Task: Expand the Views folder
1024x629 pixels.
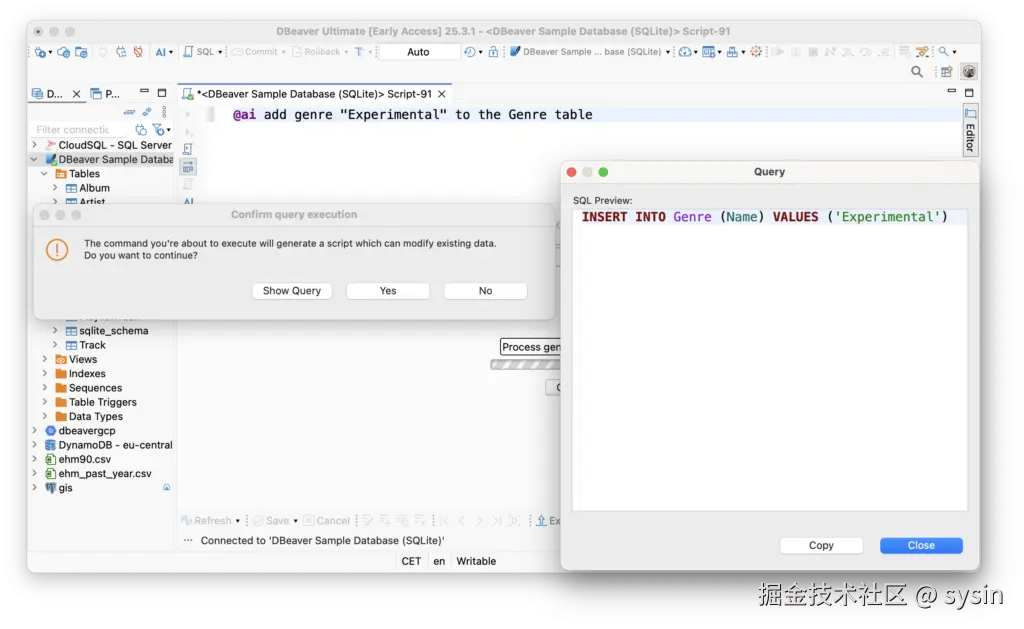Action: click(44, 359)
